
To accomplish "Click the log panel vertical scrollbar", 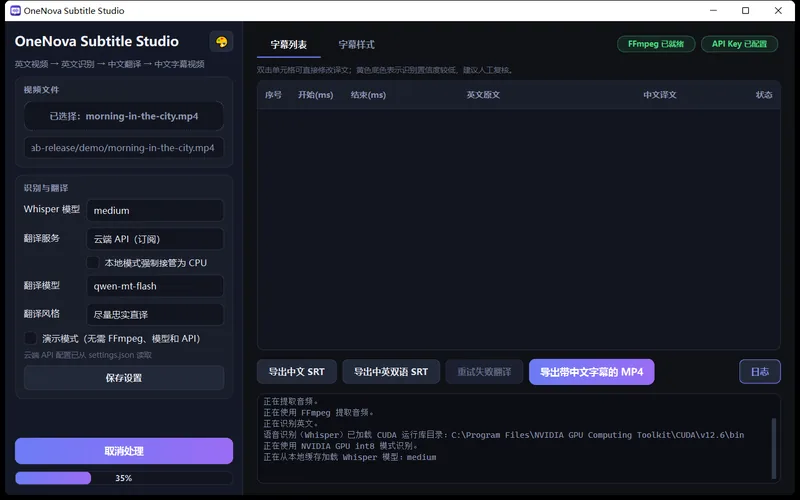I will tap(774, 448).
